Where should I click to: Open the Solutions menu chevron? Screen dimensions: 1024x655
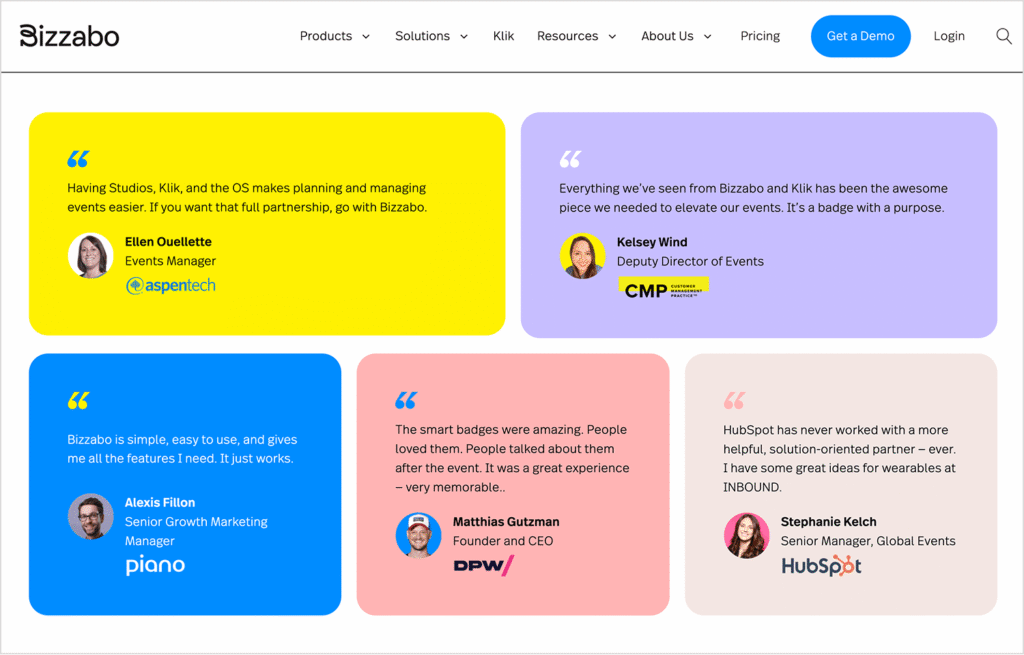466,35
